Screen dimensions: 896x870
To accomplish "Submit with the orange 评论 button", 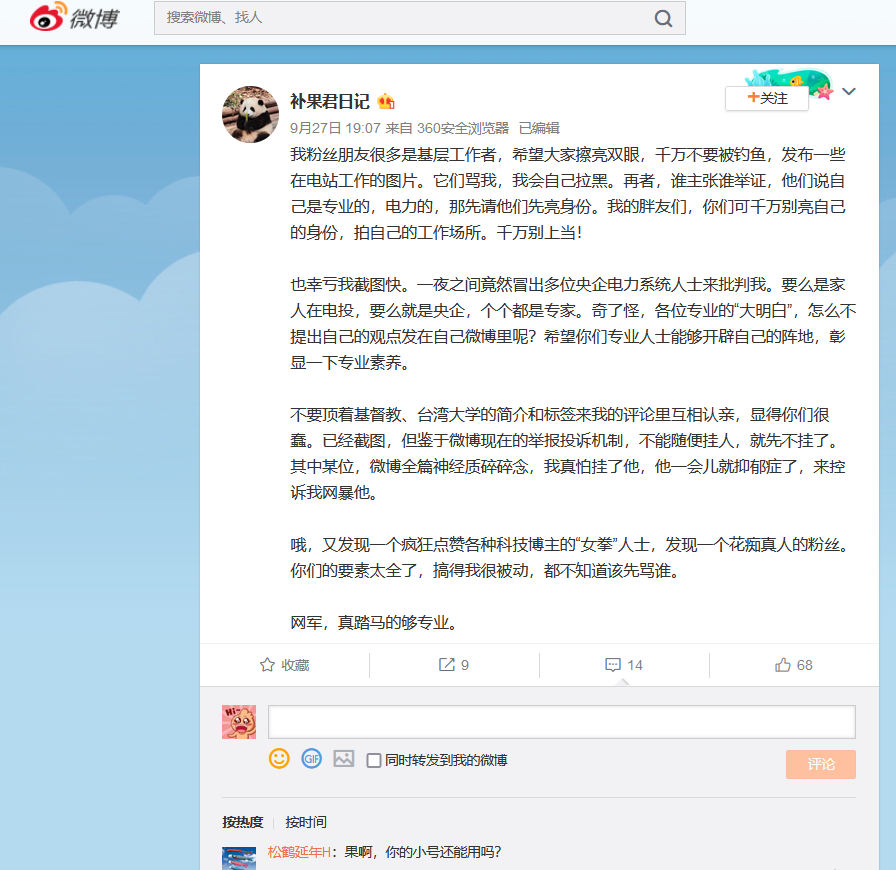I will pos(821,764).
